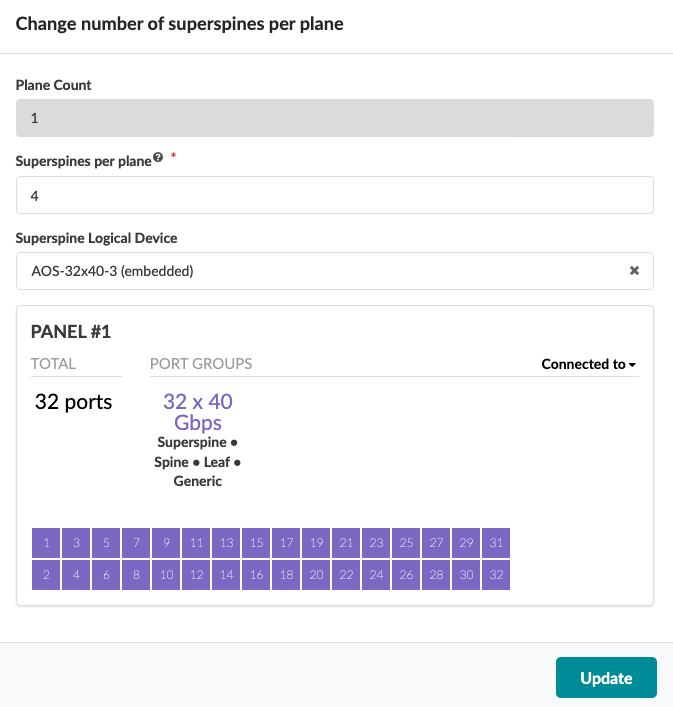The width and height of the screenshot is (673, 707).
Task: Select port 20 in the bottom row
Action: tap(316, 575)
